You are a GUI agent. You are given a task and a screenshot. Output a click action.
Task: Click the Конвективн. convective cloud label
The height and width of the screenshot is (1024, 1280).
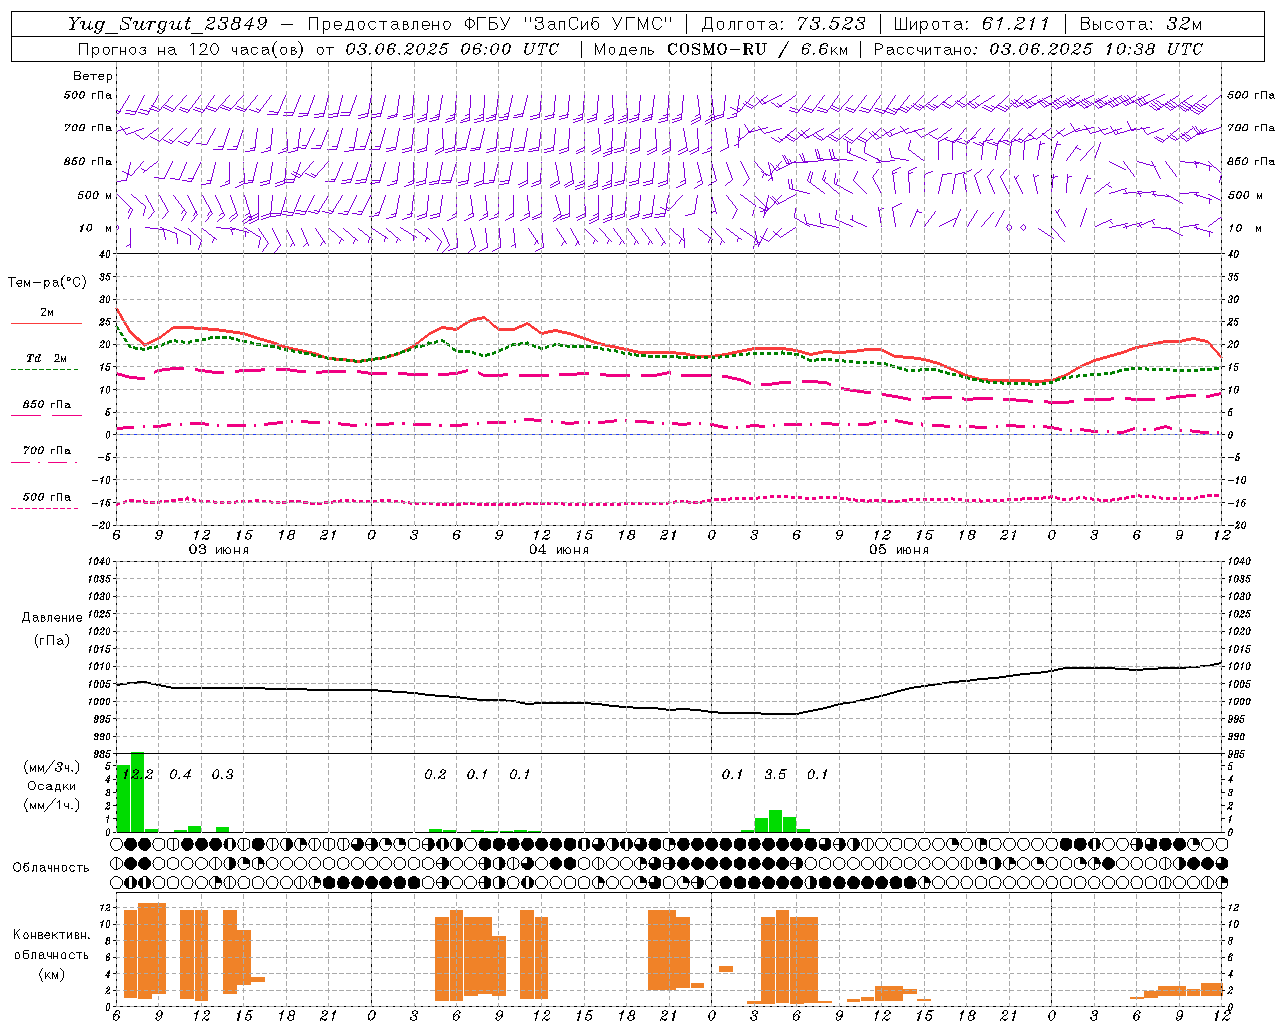click(51, 934)
